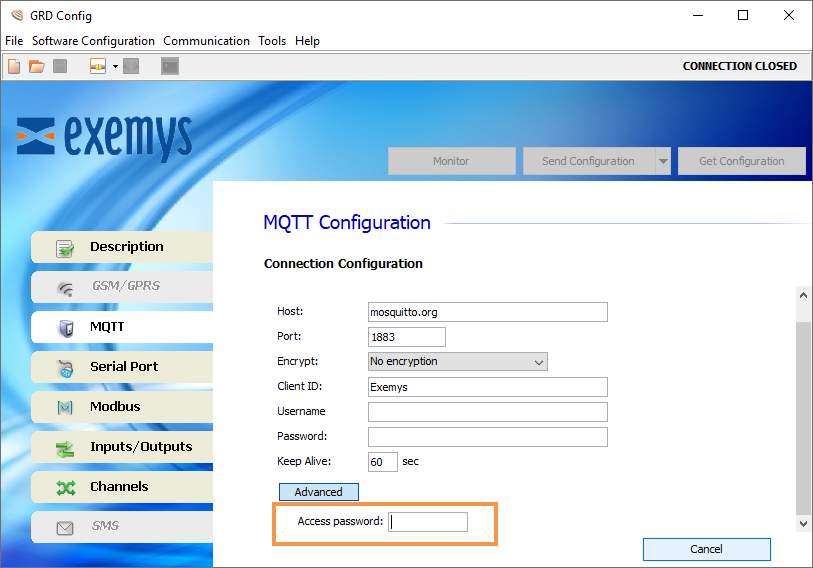Click the vertical scrollbar thumb
The height and width of the screenshot is (568, 813).
803,417
